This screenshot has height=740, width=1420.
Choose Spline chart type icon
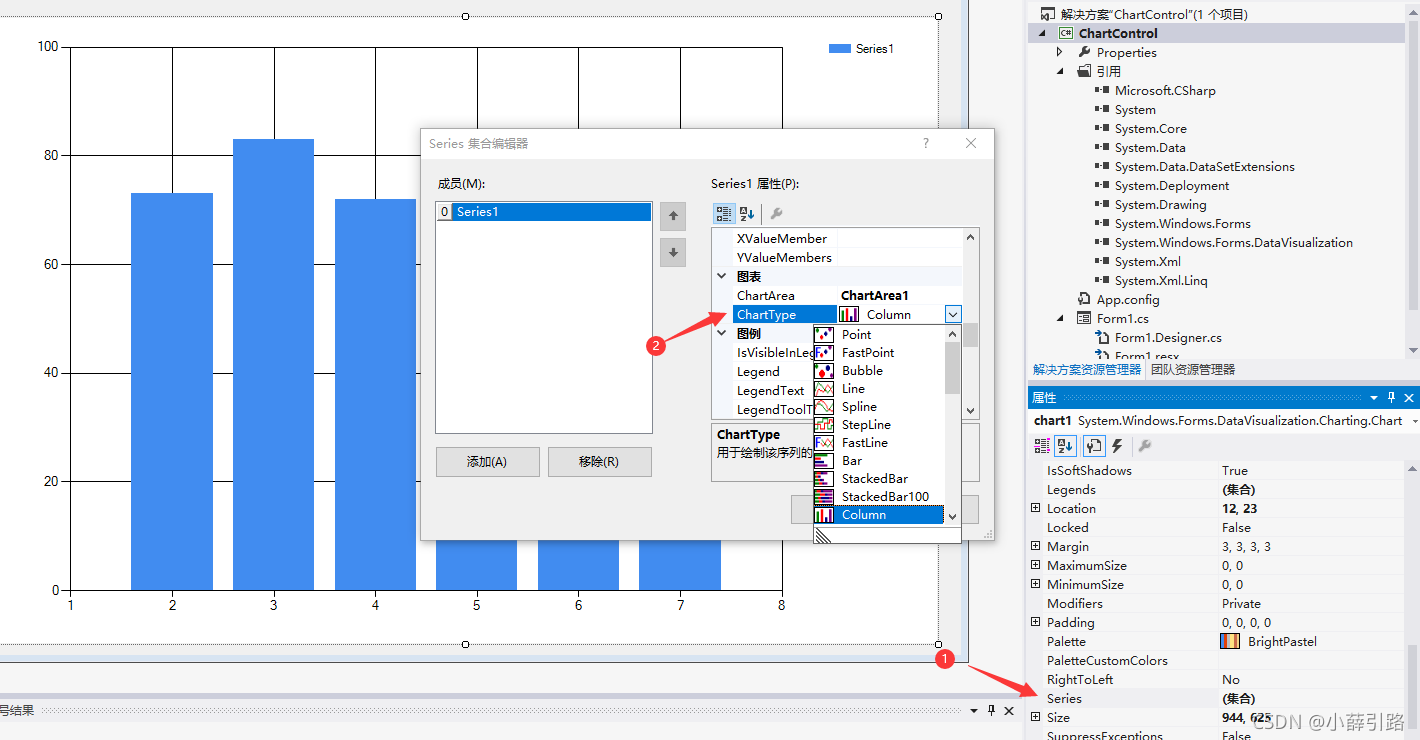point(824,406)
